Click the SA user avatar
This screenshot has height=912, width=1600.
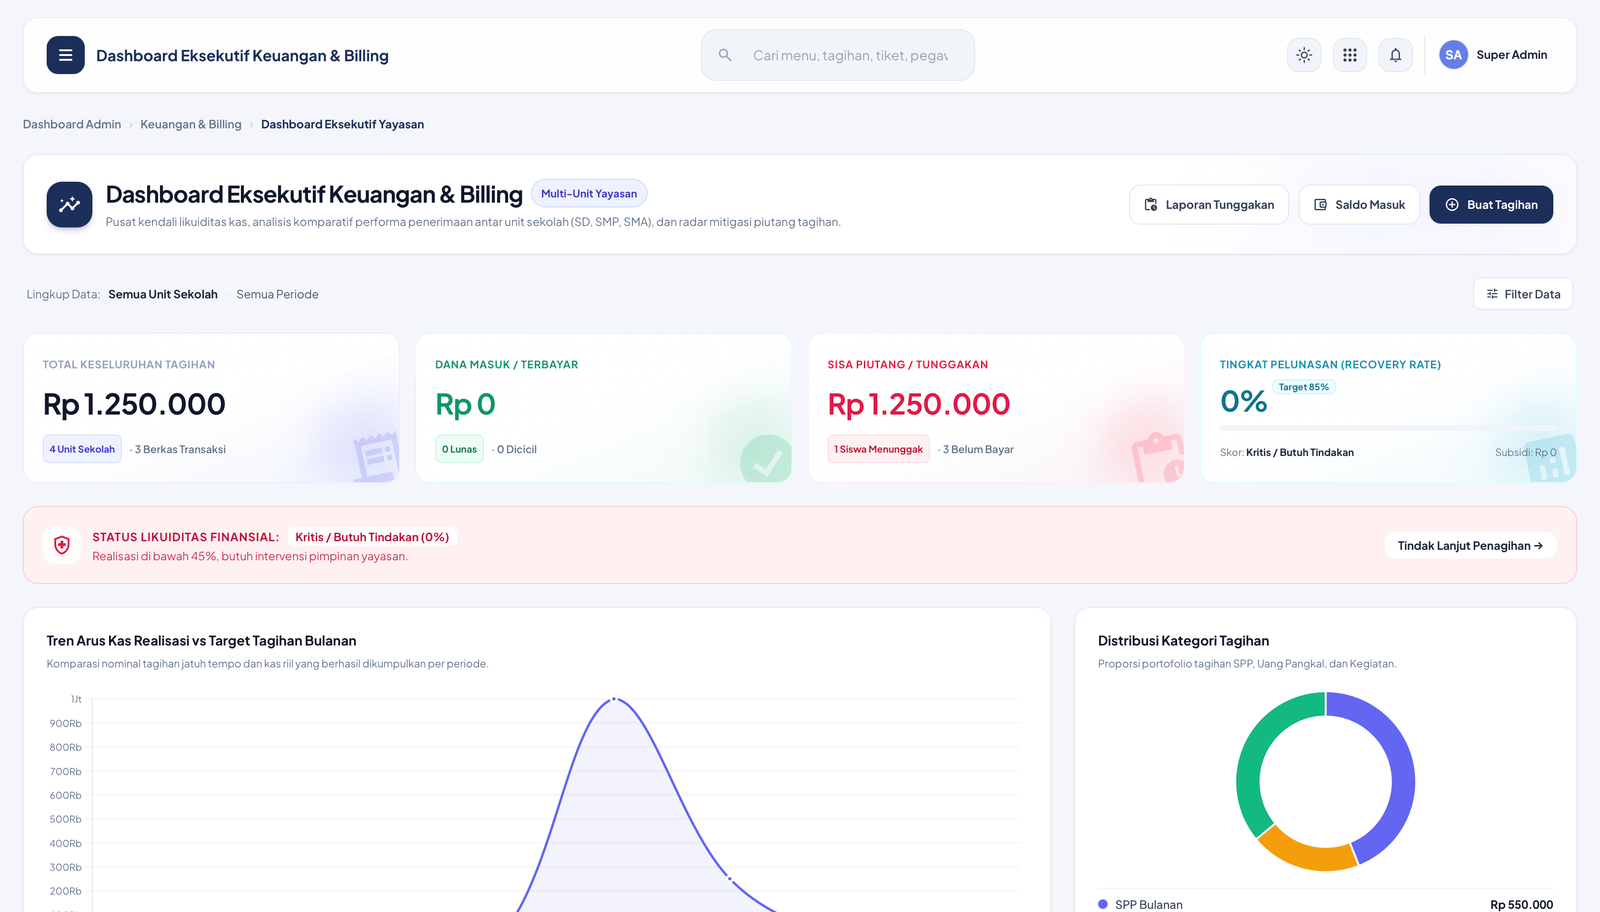1453,55
